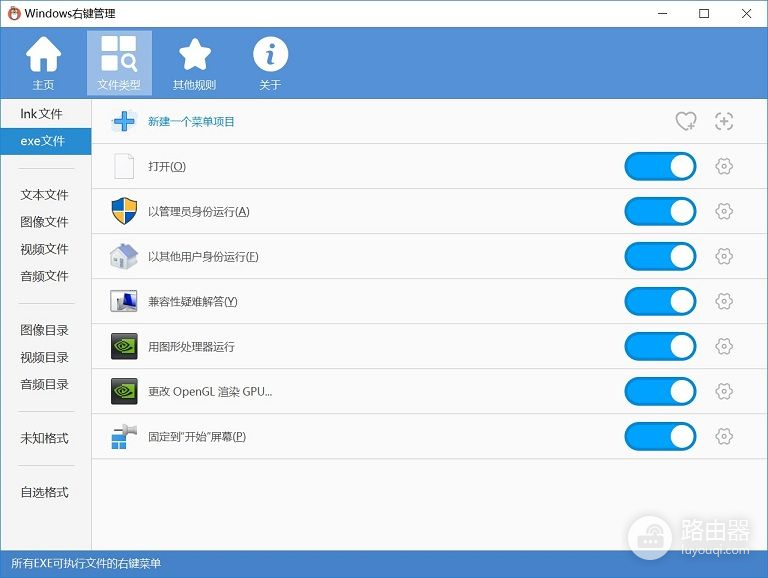Click the 打开(O) label text
Screen dimensions: 768x578
click(x=167, y=167)
